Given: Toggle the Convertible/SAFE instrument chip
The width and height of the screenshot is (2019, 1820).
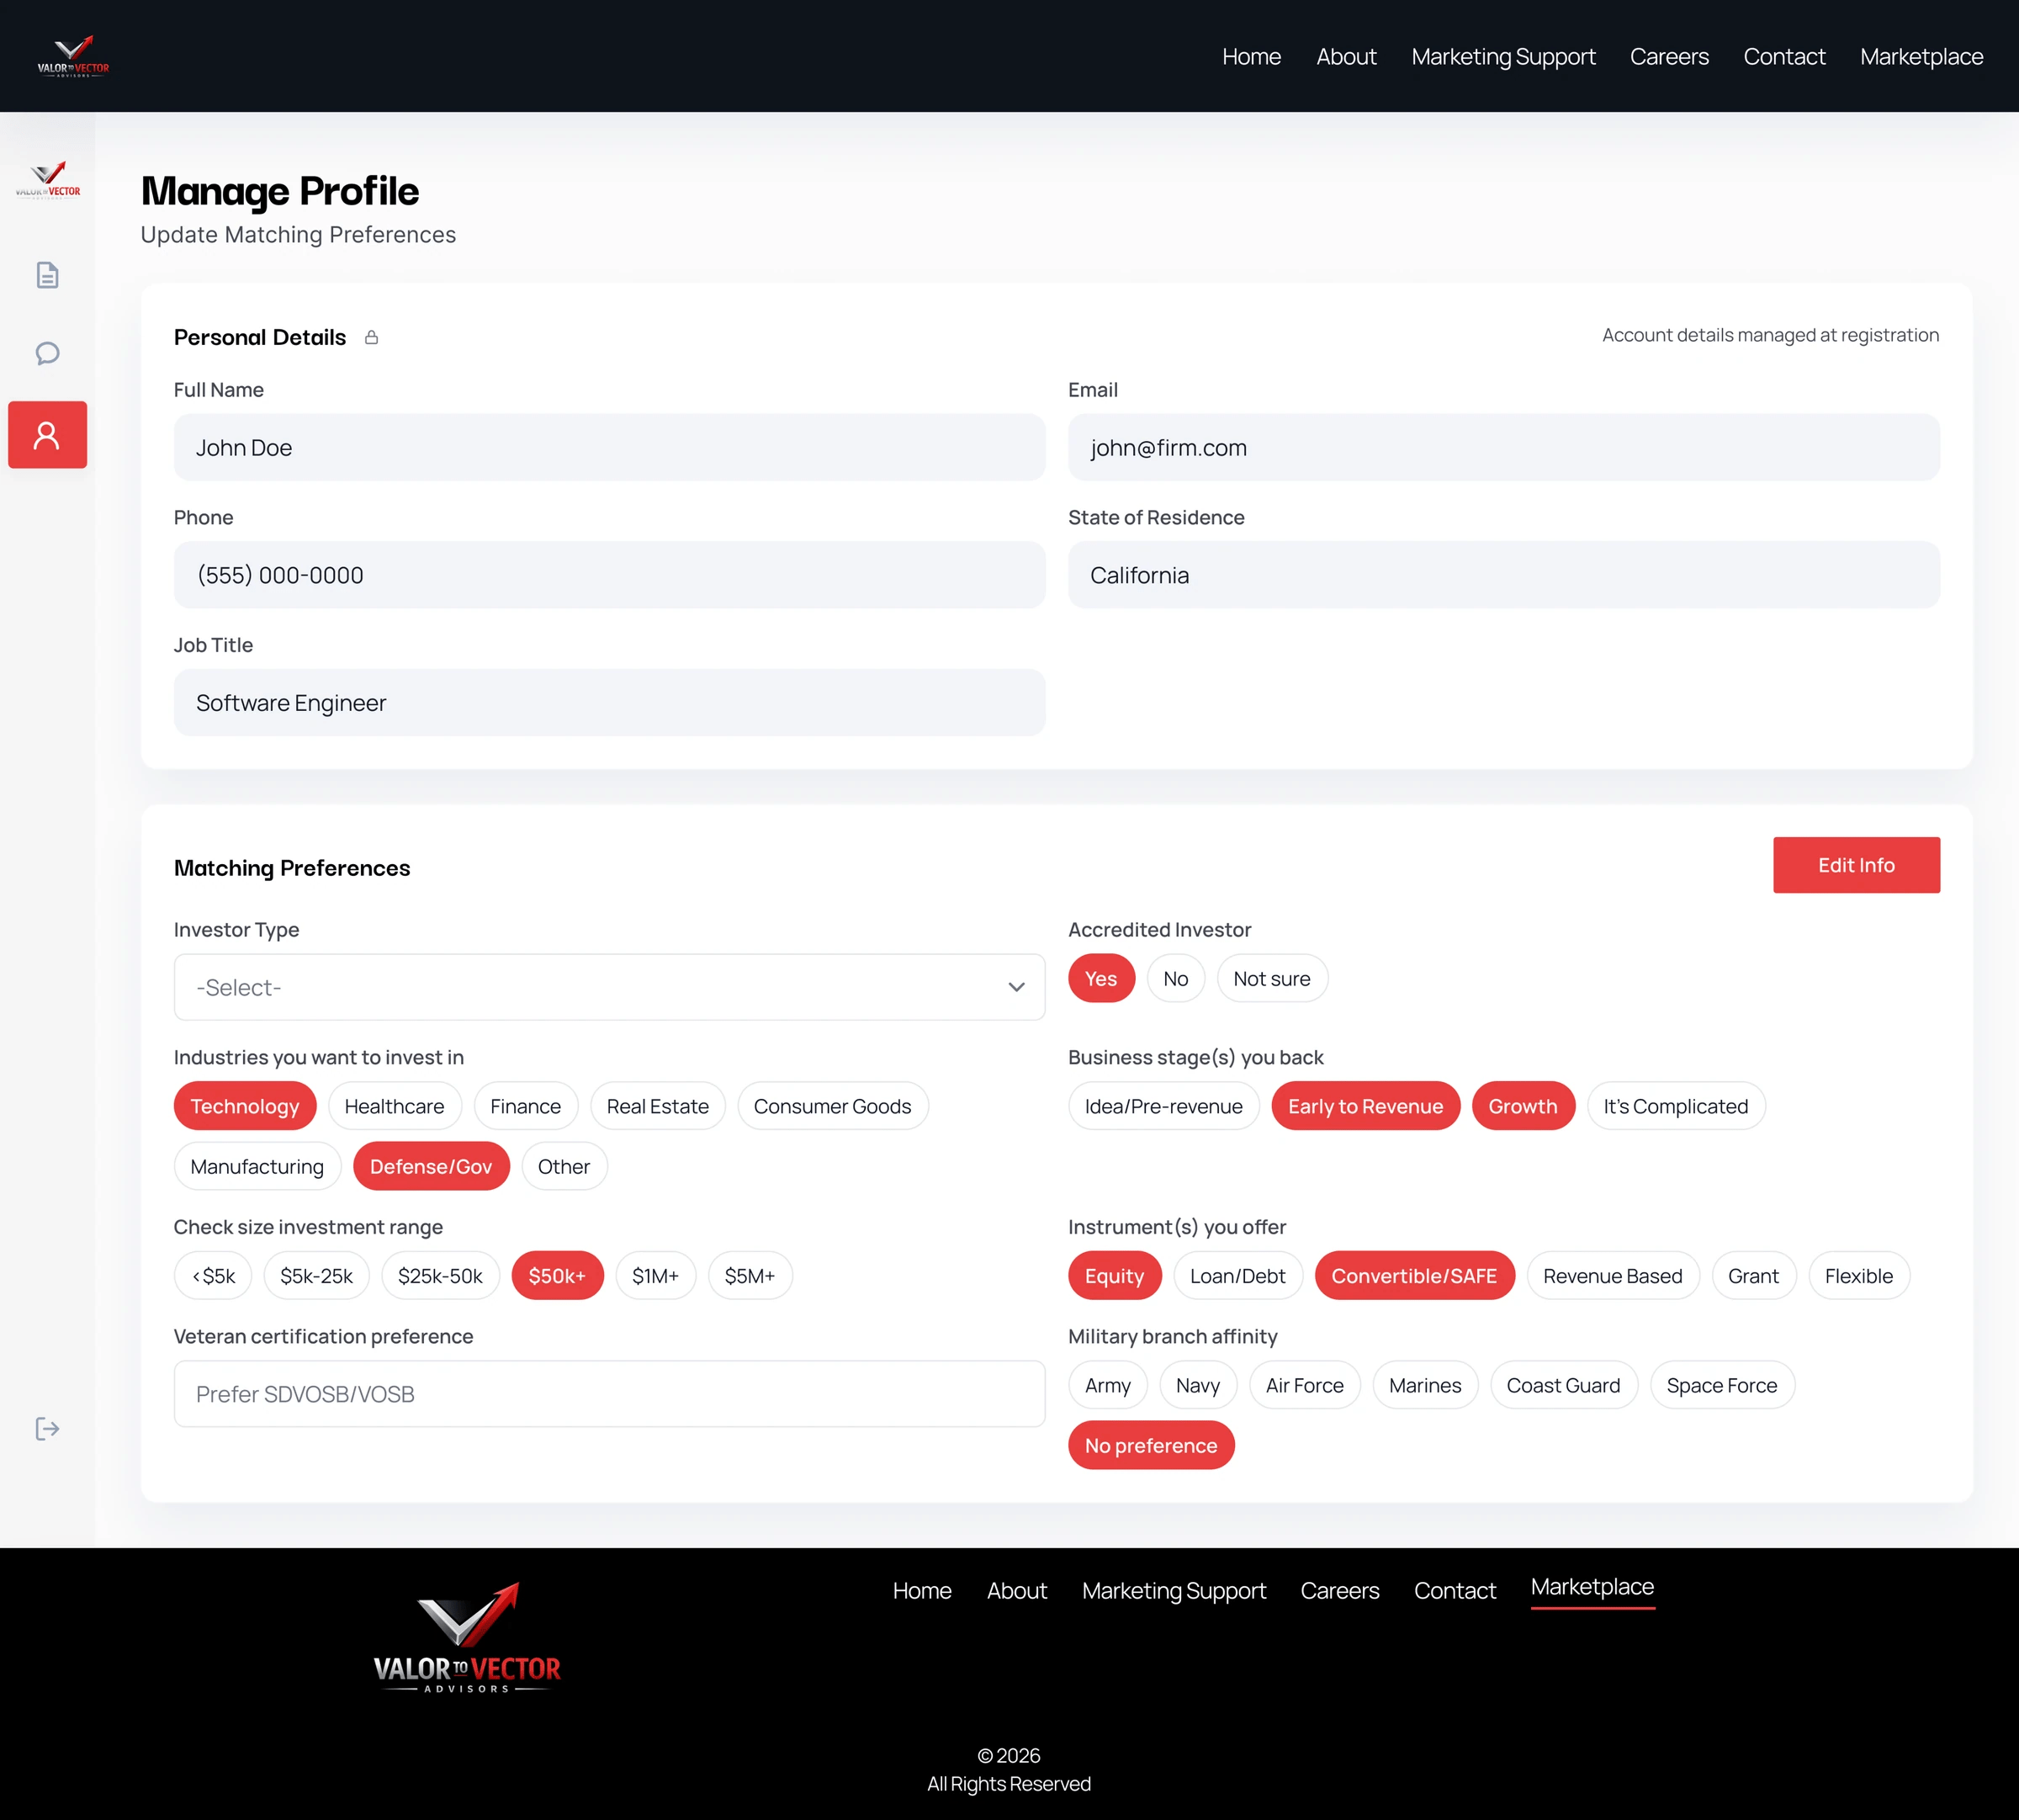Looking at the screenshot, I should click(1414, 1275).
